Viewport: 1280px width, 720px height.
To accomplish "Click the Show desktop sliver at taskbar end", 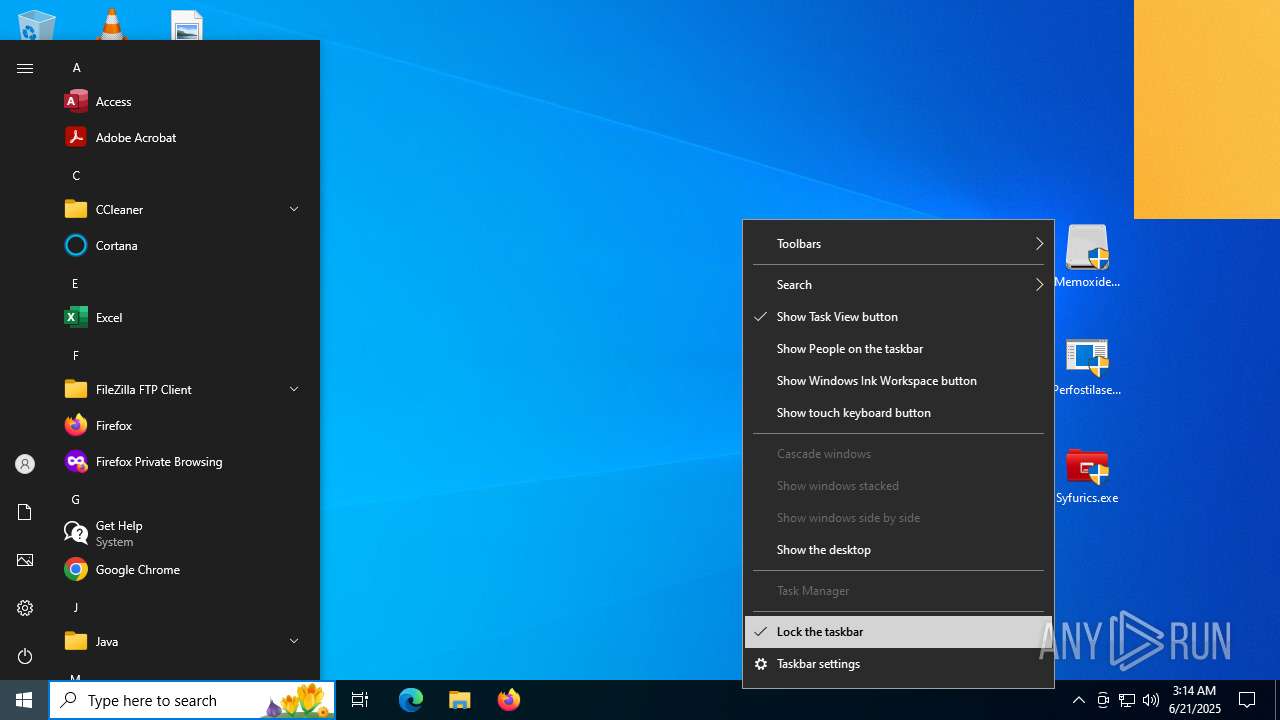I will (x=1277, y=700).
